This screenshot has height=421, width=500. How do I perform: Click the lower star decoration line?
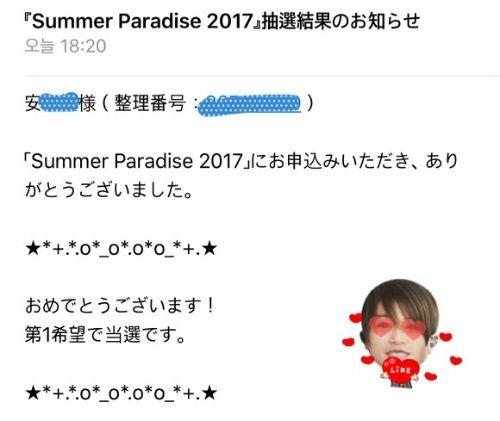(x=121, y=394)
